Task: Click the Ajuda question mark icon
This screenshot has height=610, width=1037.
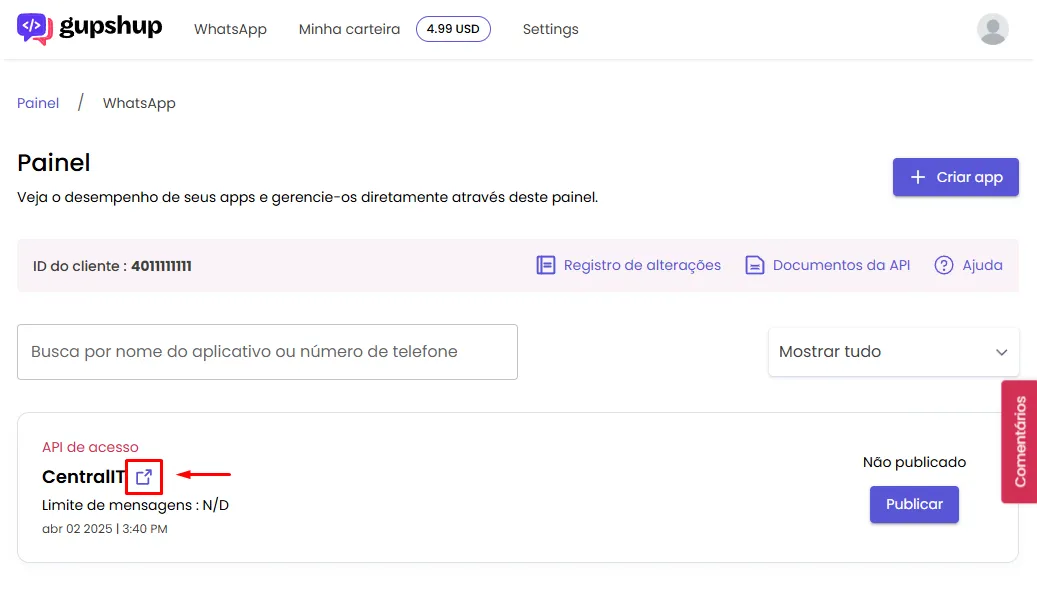Action: (944, 265)
